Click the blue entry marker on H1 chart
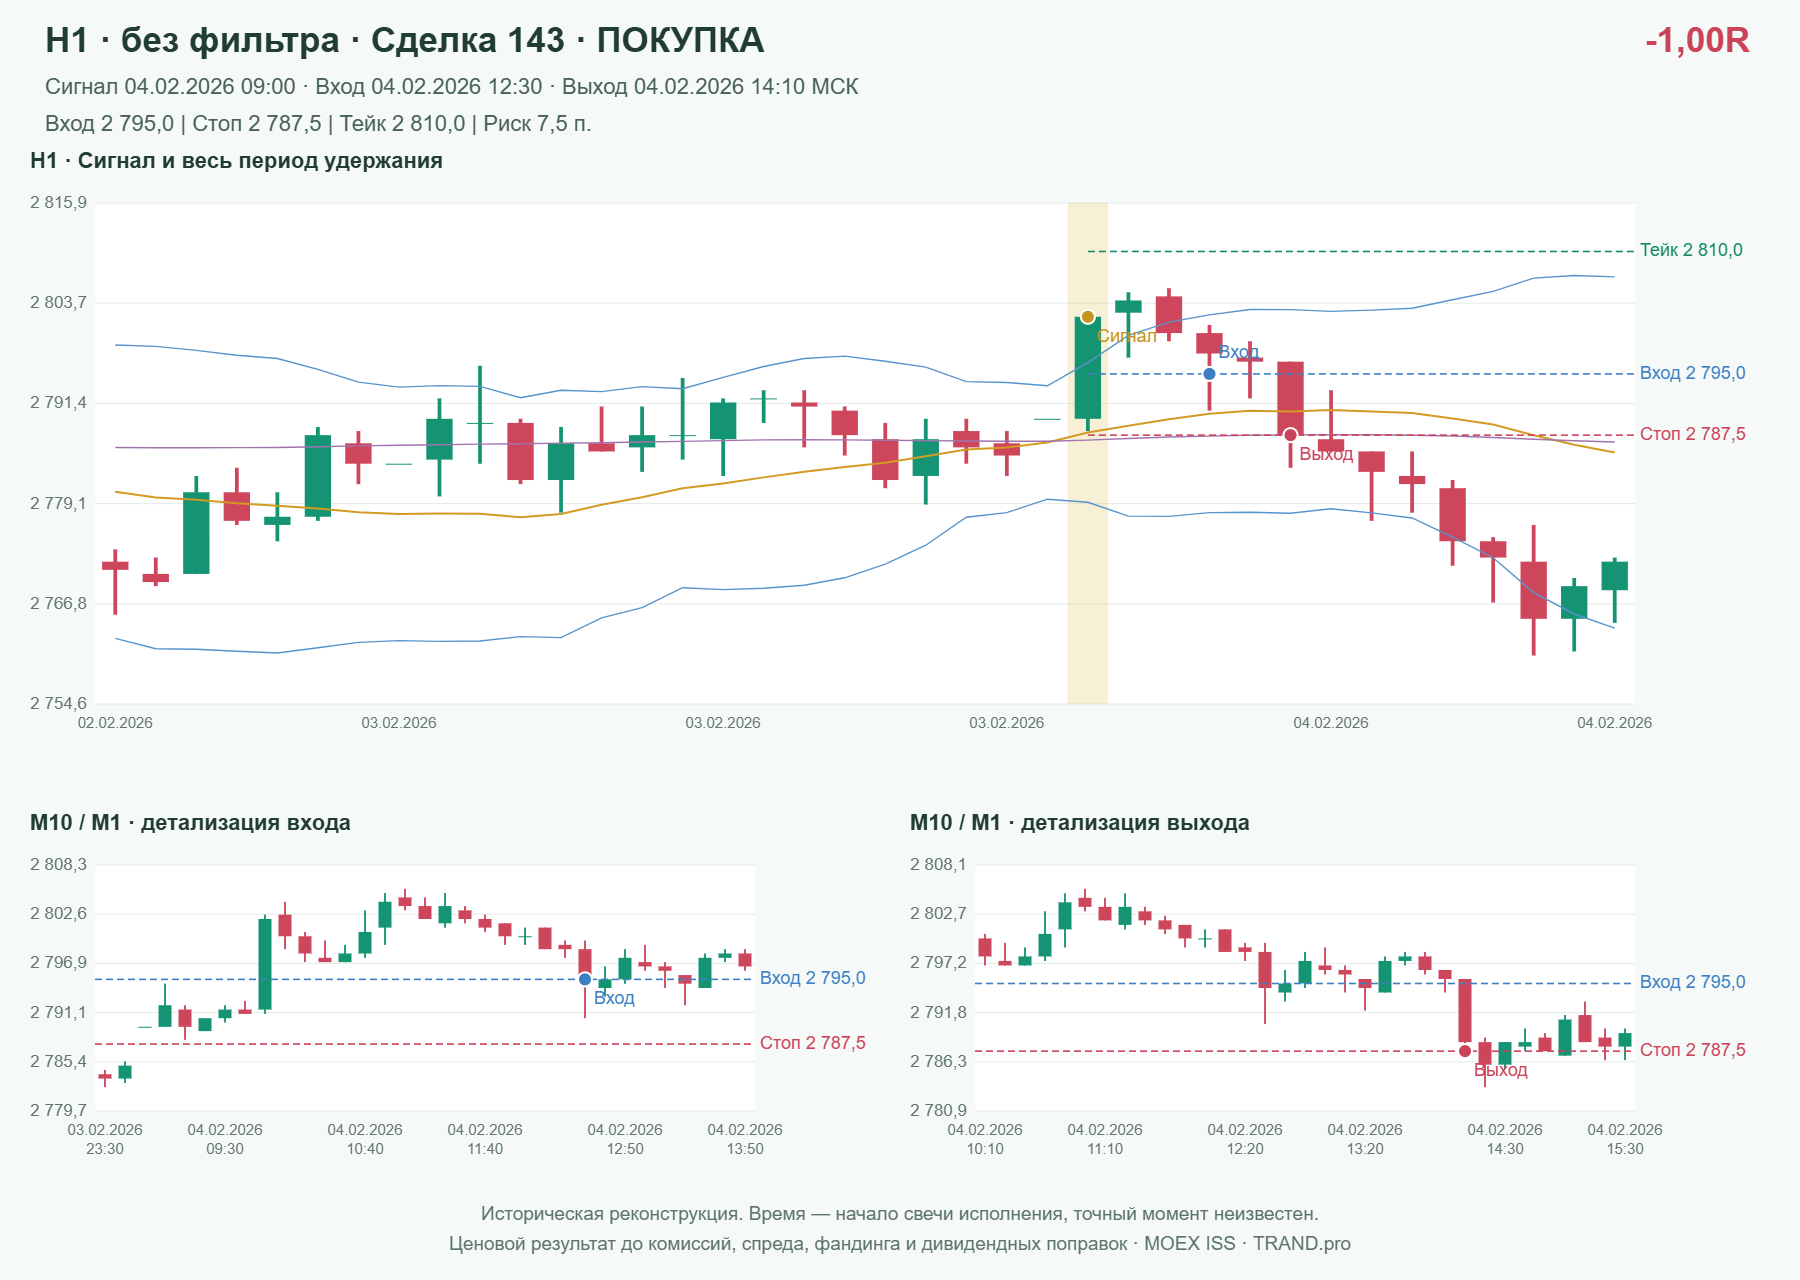 [1209, 374]
